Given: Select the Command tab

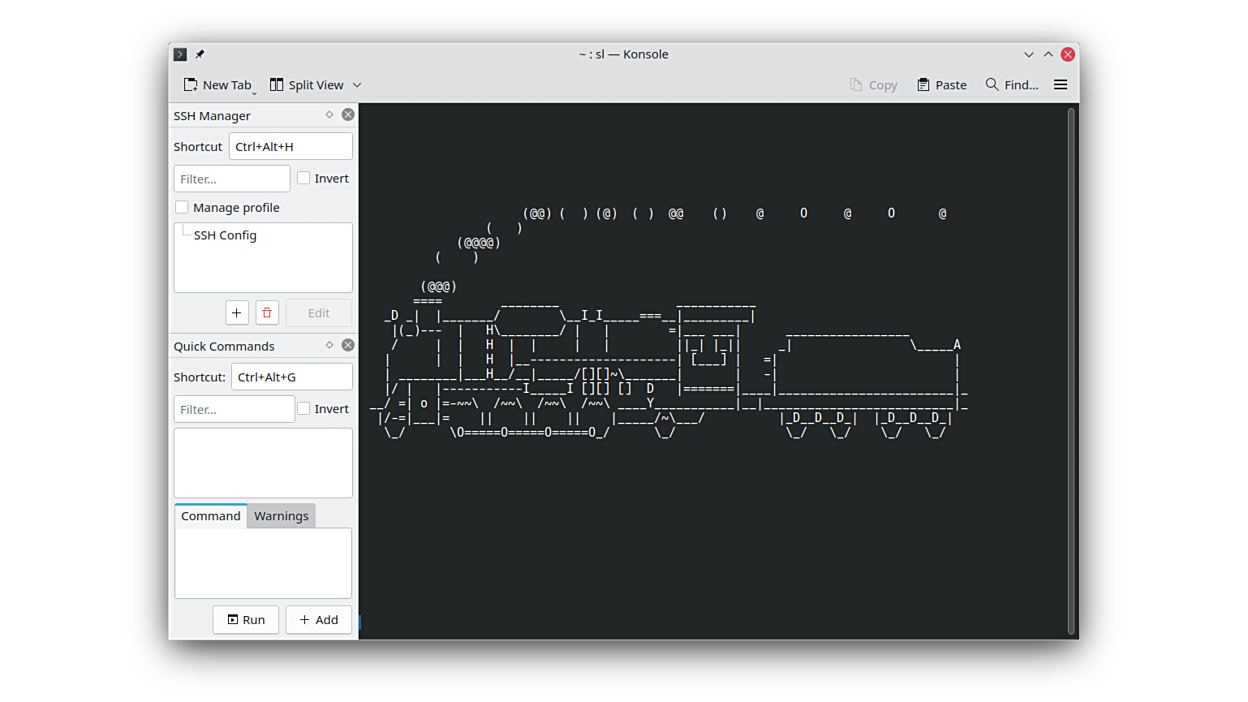Looking at the screenshot, I should tap(210, 516).
